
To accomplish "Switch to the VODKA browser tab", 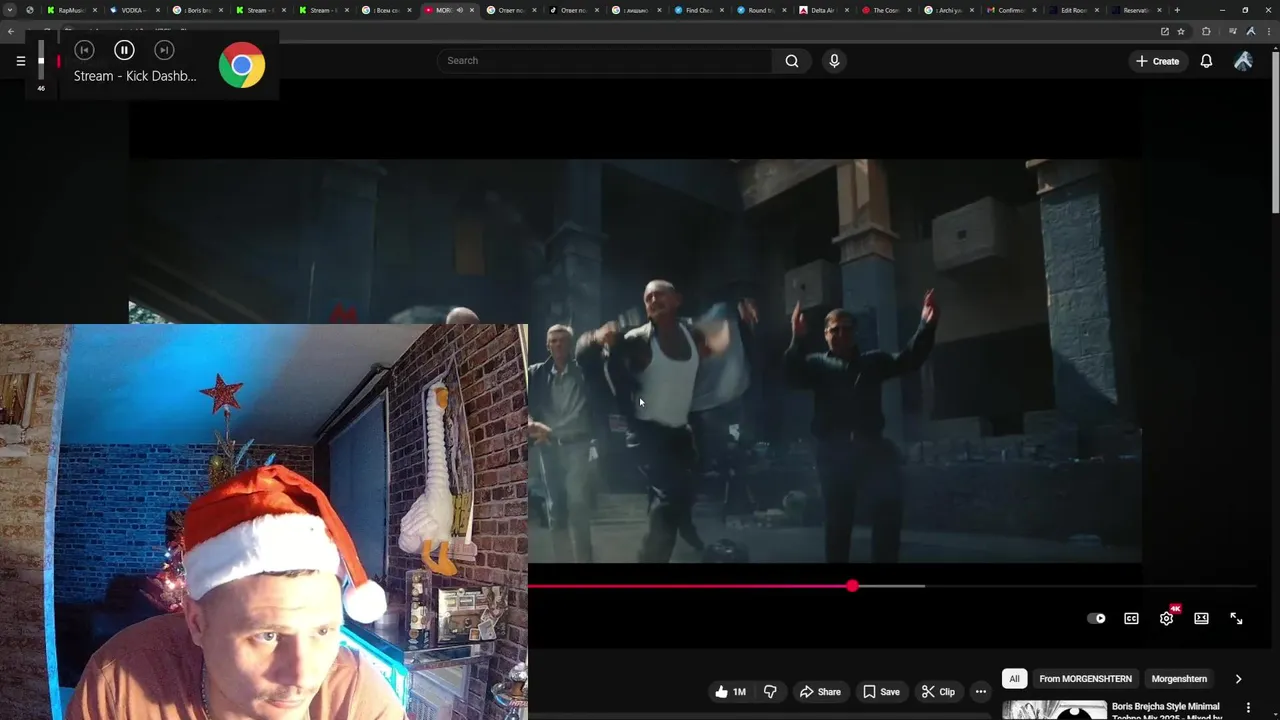I will 134,10.
